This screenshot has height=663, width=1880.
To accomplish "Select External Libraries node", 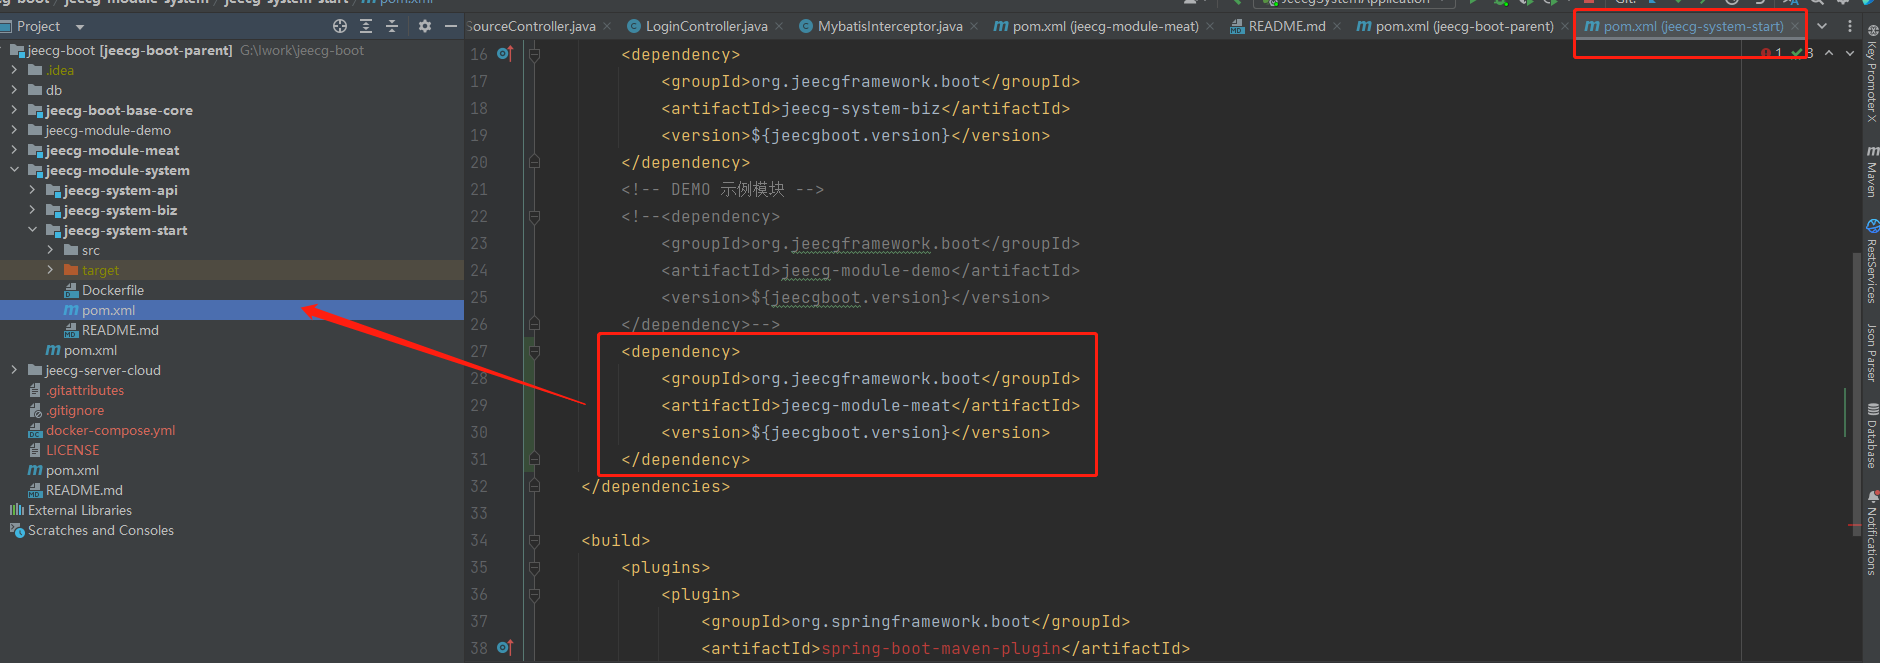I will 71,510.
